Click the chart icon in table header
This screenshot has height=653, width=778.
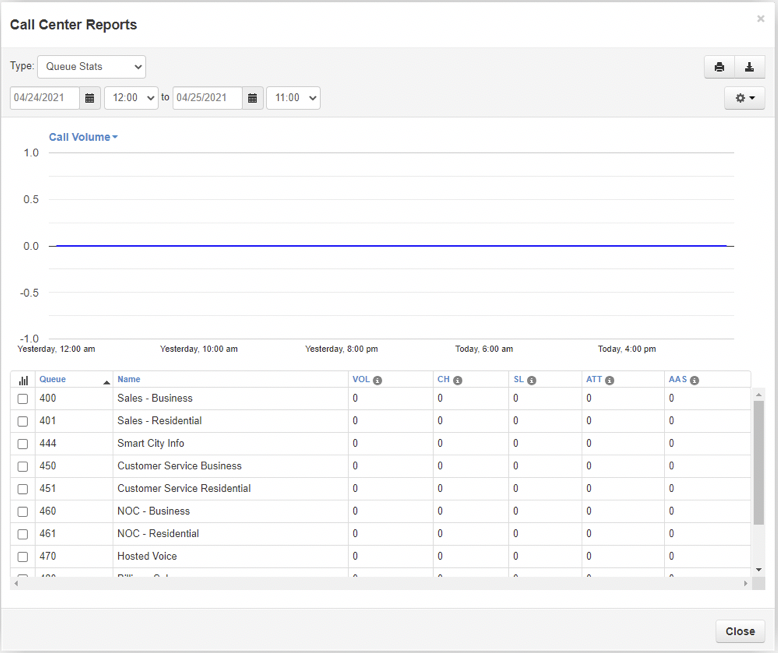pyautogui.click(x=23, y=380)
